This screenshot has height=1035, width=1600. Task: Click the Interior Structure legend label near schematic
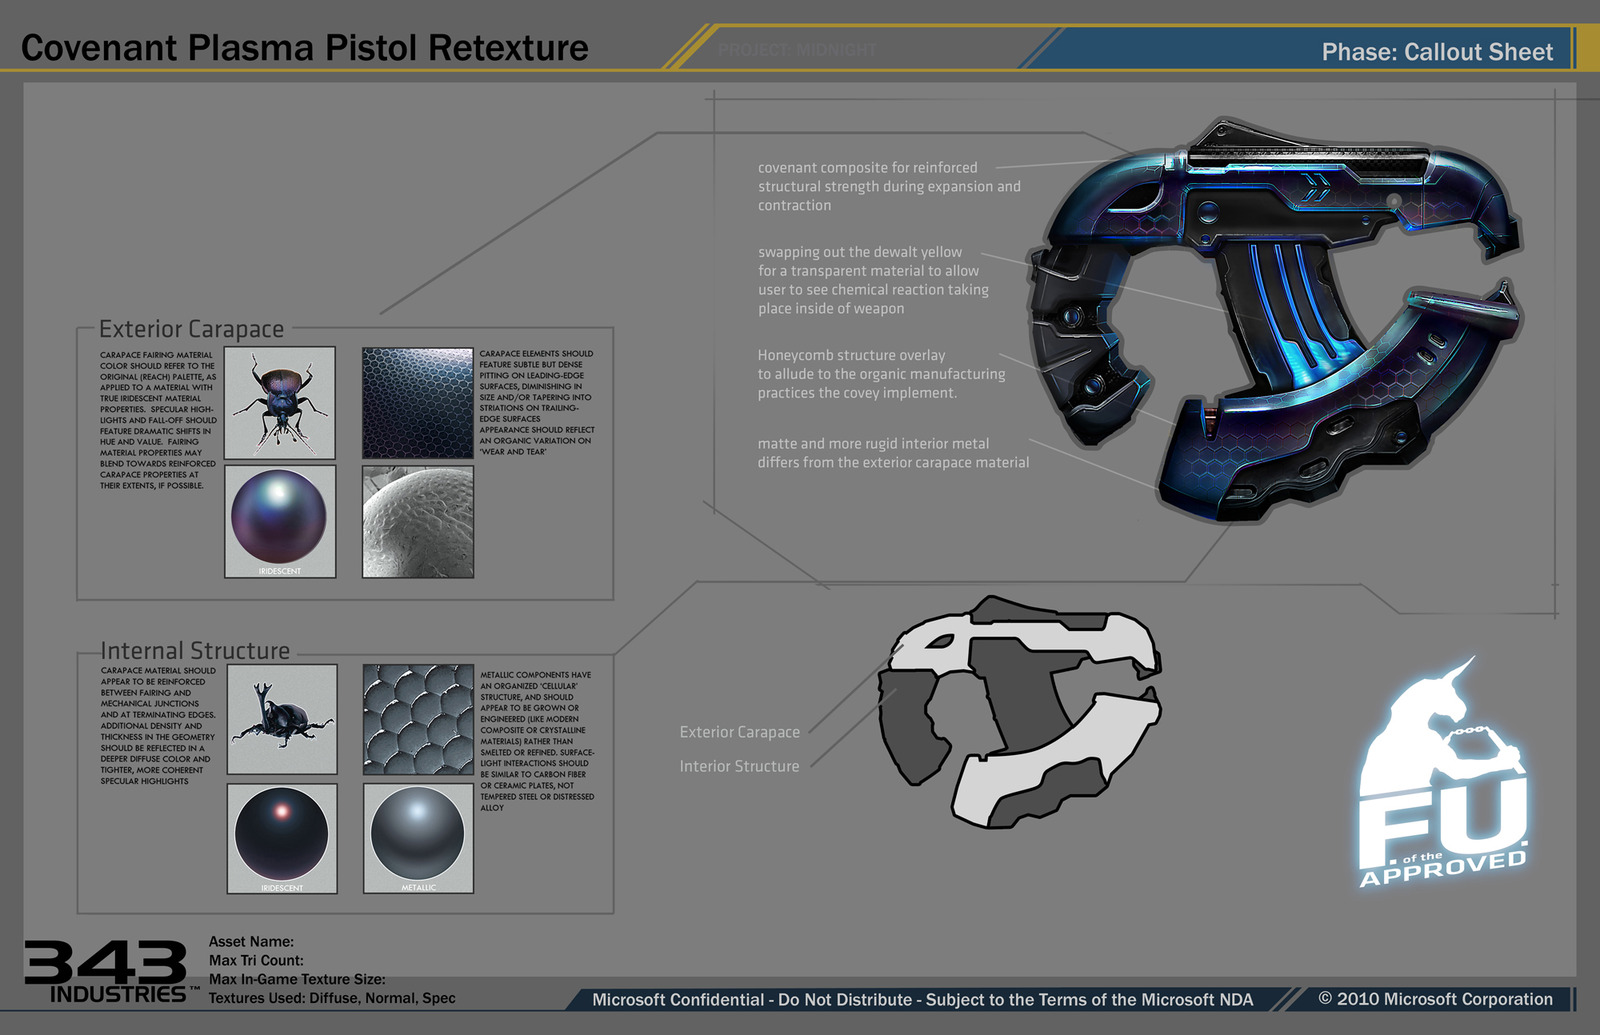point(739,766)
